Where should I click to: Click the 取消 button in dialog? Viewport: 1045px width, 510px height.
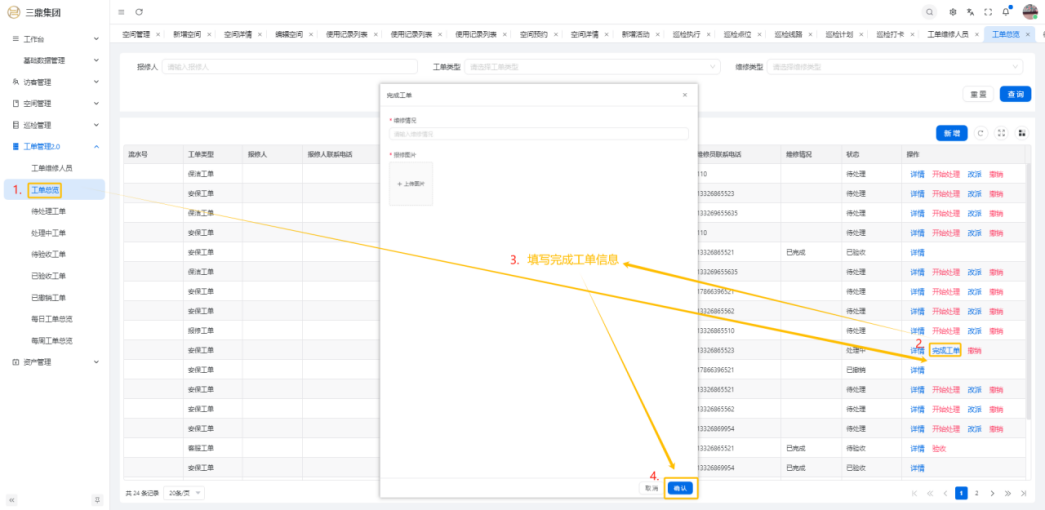(x=651, y=488)
